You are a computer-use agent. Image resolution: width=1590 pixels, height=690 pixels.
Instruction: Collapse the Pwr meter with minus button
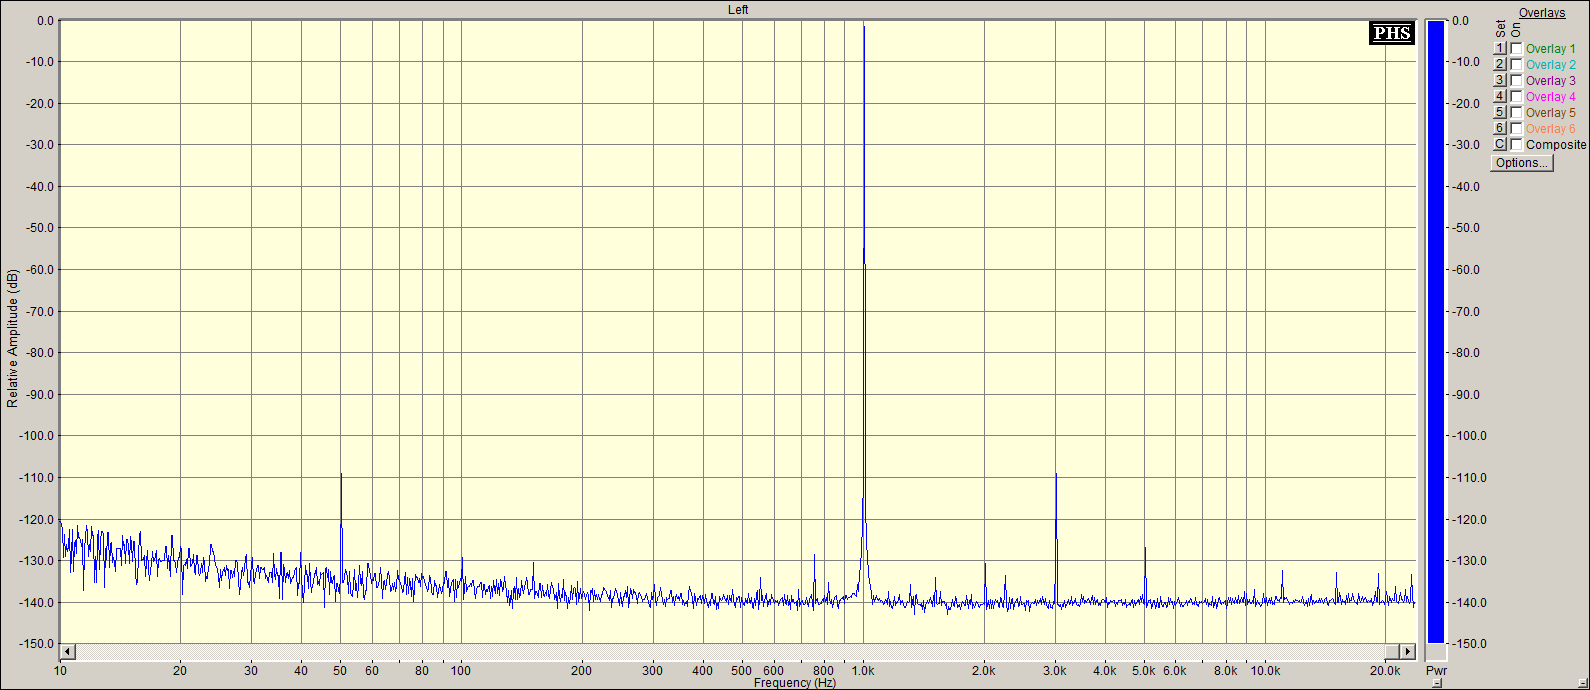coord(1437,683)
